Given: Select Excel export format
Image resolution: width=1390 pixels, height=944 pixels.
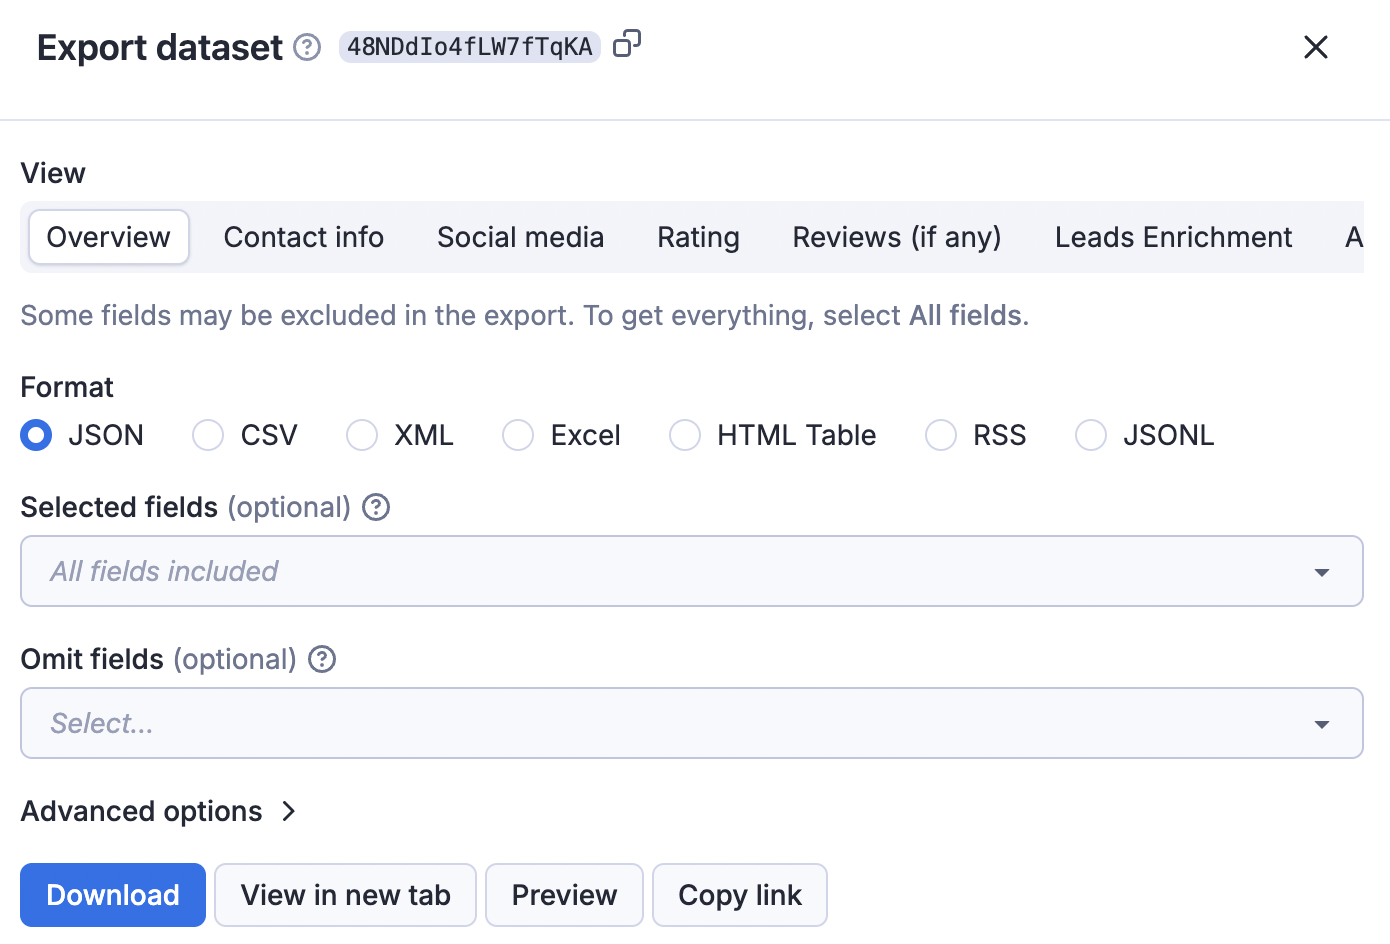Looking at the screenshot, I should point(518,435).
